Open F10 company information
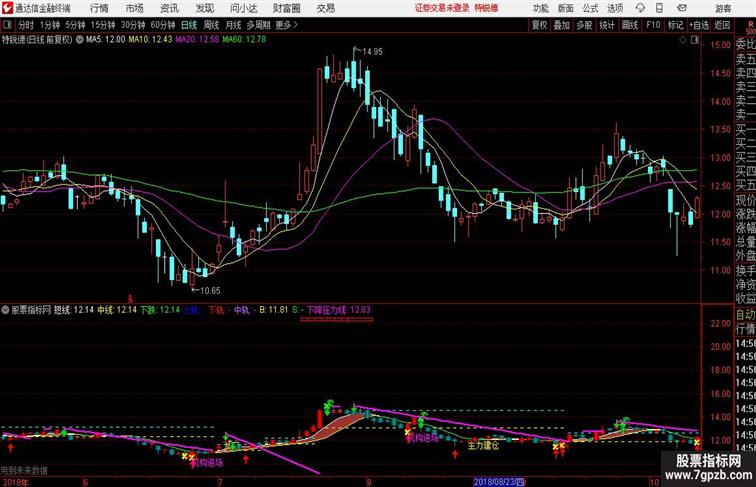The width and height of the screenshot is (756, 487). coord(653,25)
